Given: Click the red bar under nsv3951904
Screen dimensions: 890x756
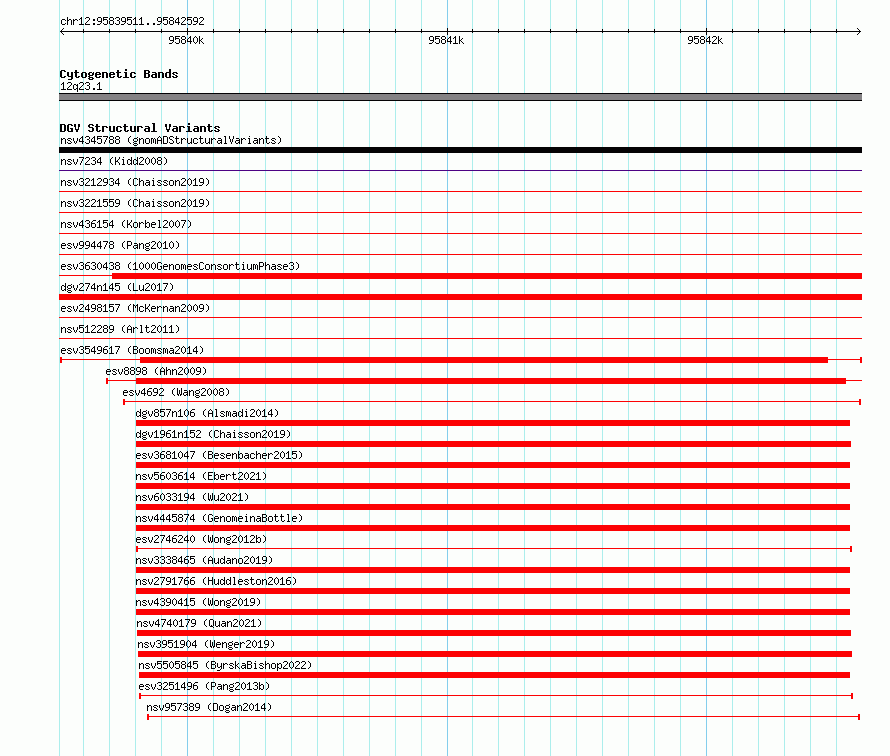Looking at the screenshot, I should 495,654.
